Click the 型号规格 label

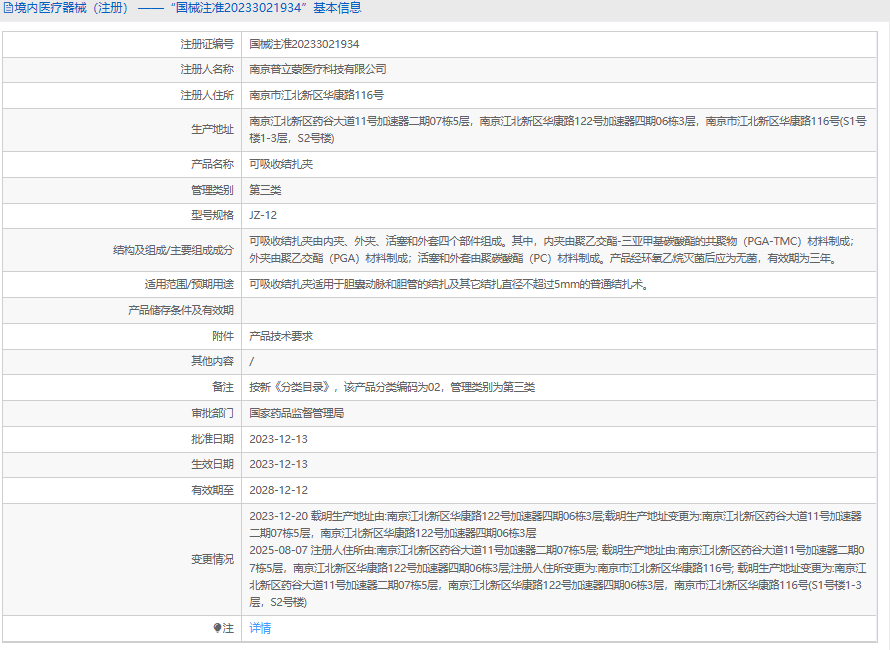click(x=212, y=215)
